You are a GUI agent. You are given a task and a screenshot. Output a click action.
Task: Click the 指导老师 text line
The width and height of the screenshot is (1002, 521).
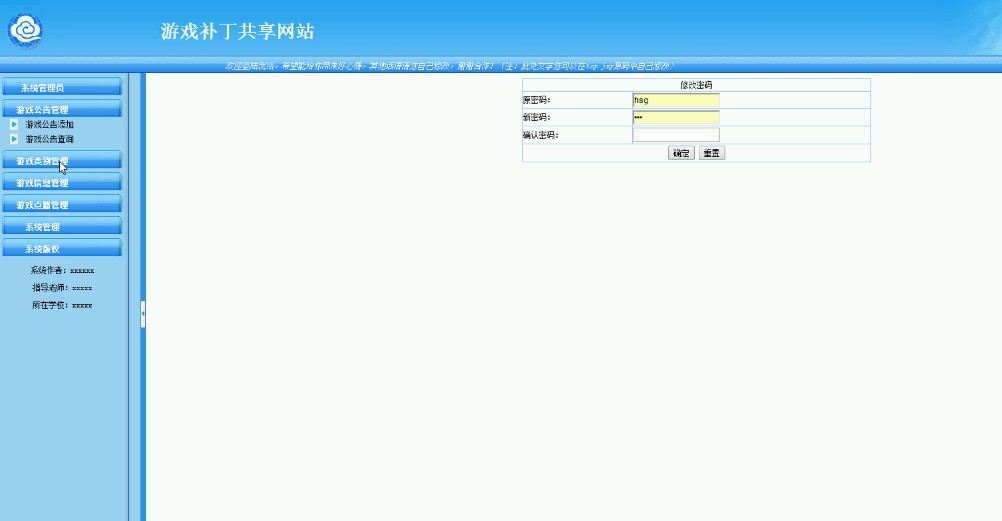click(x=62, y=288)
